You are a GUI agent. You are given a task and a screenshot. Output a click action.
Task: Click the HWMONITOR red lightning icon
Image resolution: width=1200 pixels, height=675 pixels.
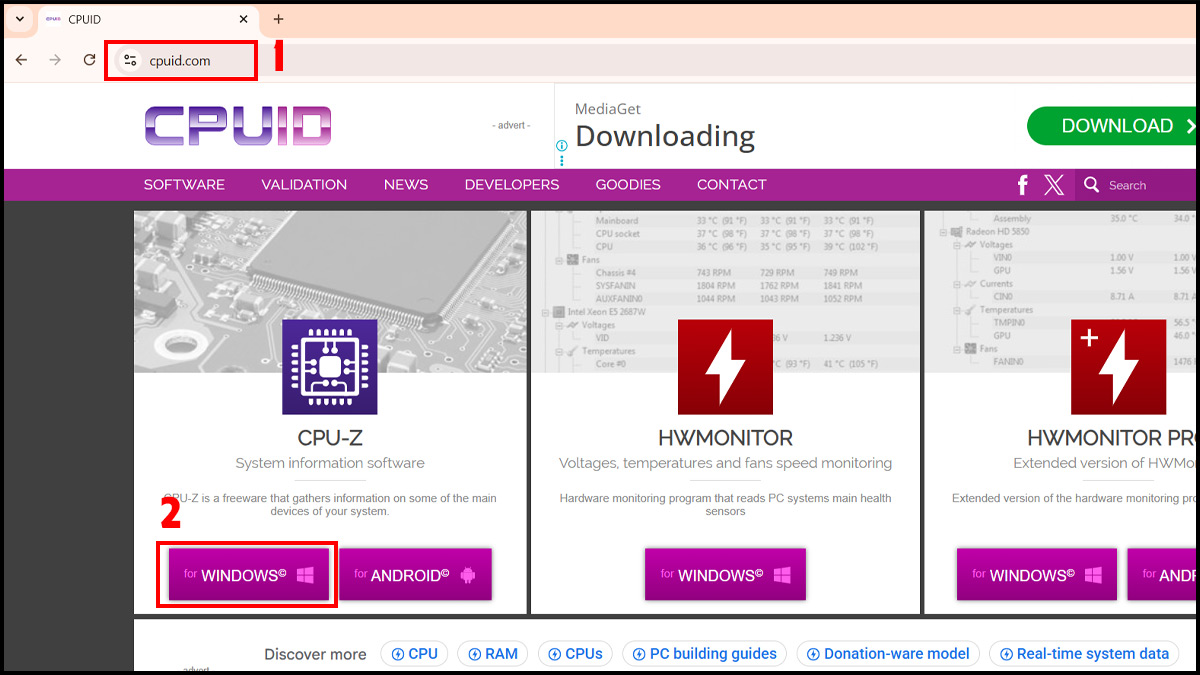[x=725, y=367]
